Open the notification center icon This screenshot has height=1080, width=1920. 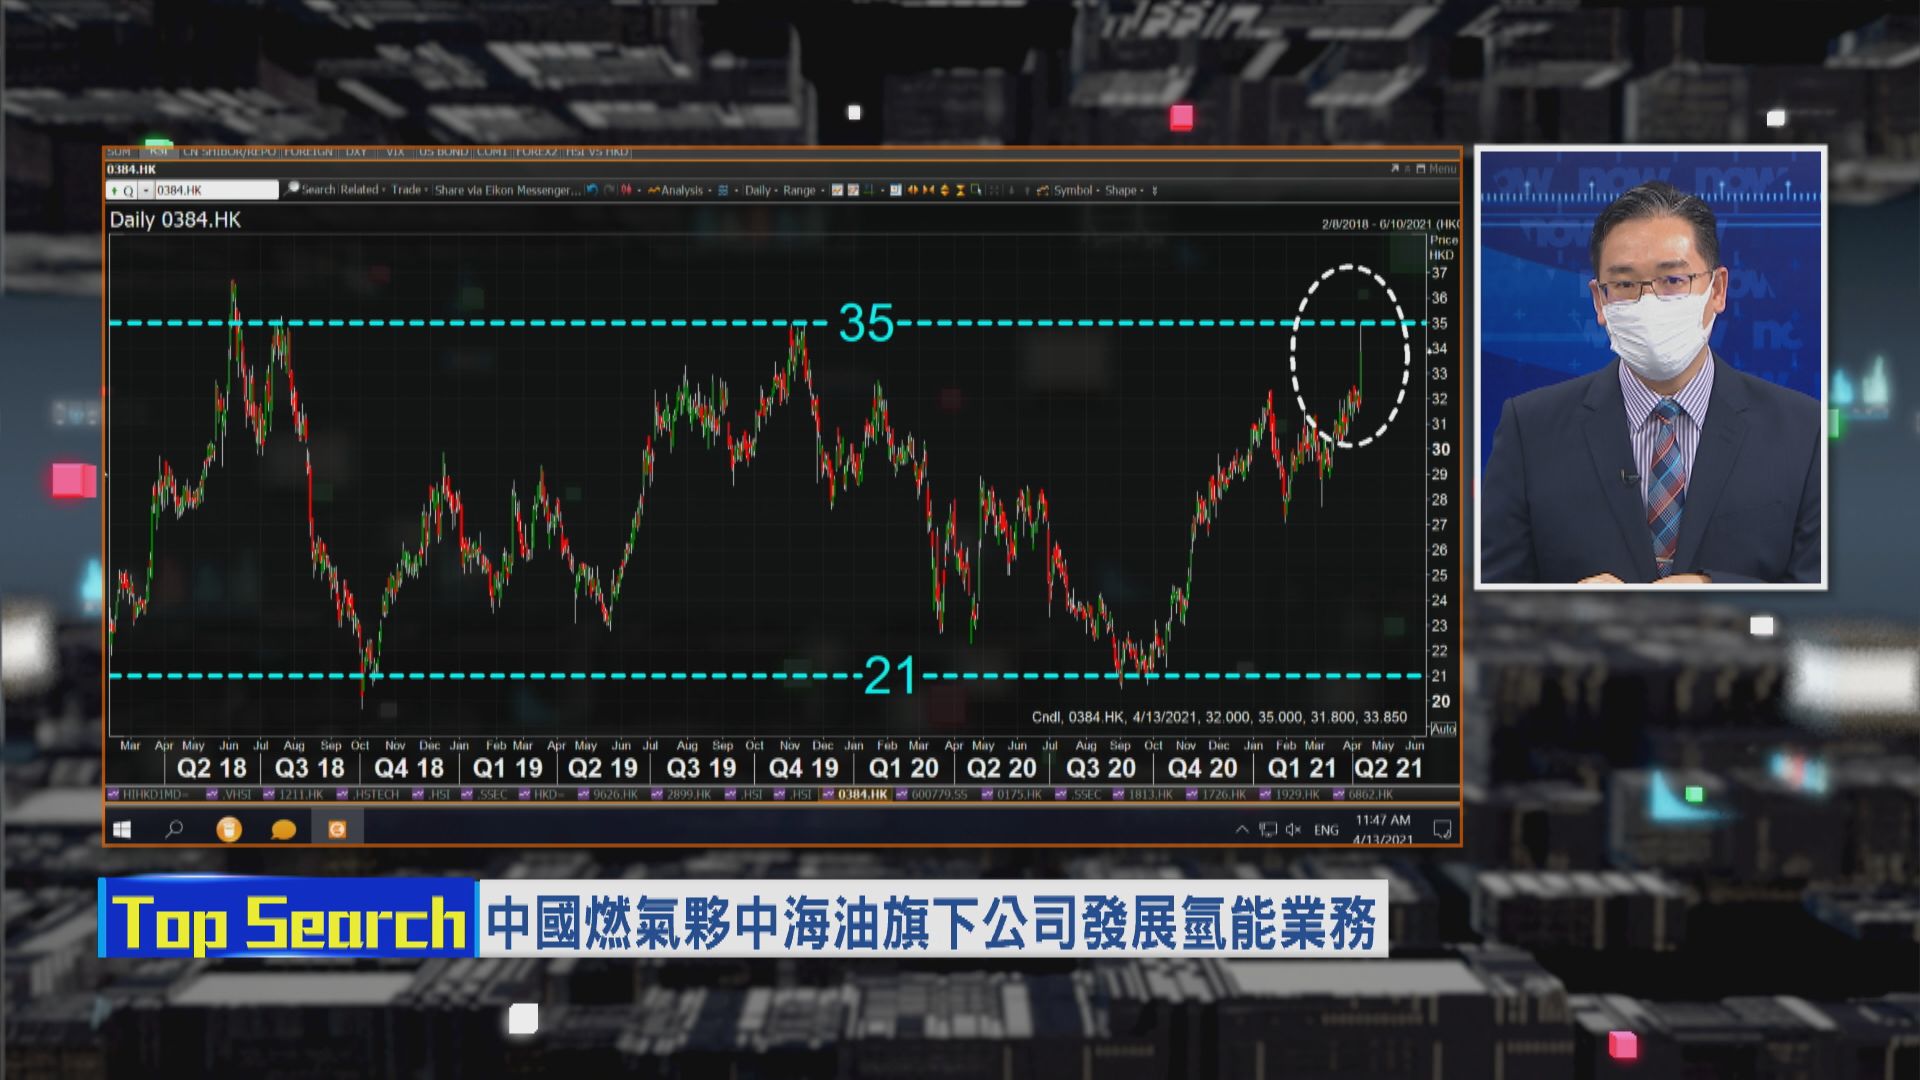pos(1442,829)
